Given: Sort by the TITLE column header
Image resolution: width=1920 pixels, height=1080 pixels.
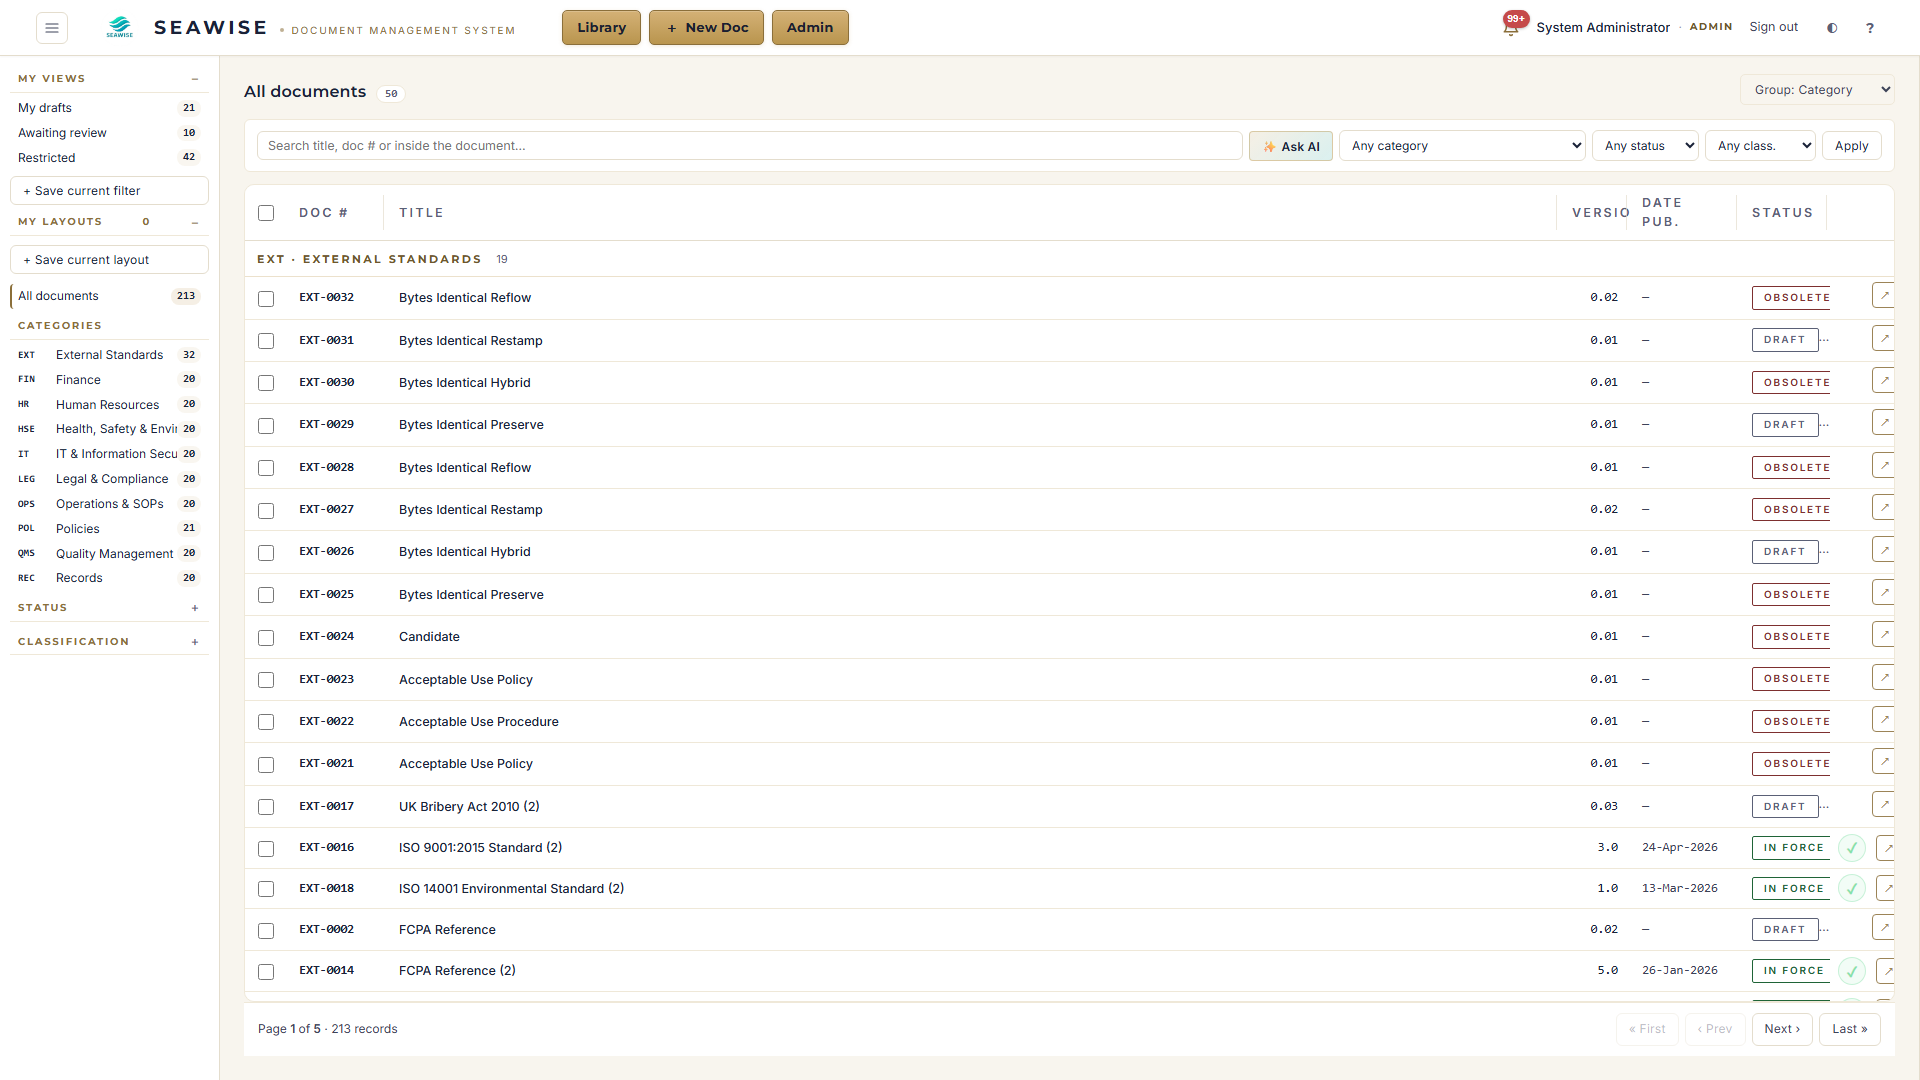Looking at the screenshot, I should 421,213.
